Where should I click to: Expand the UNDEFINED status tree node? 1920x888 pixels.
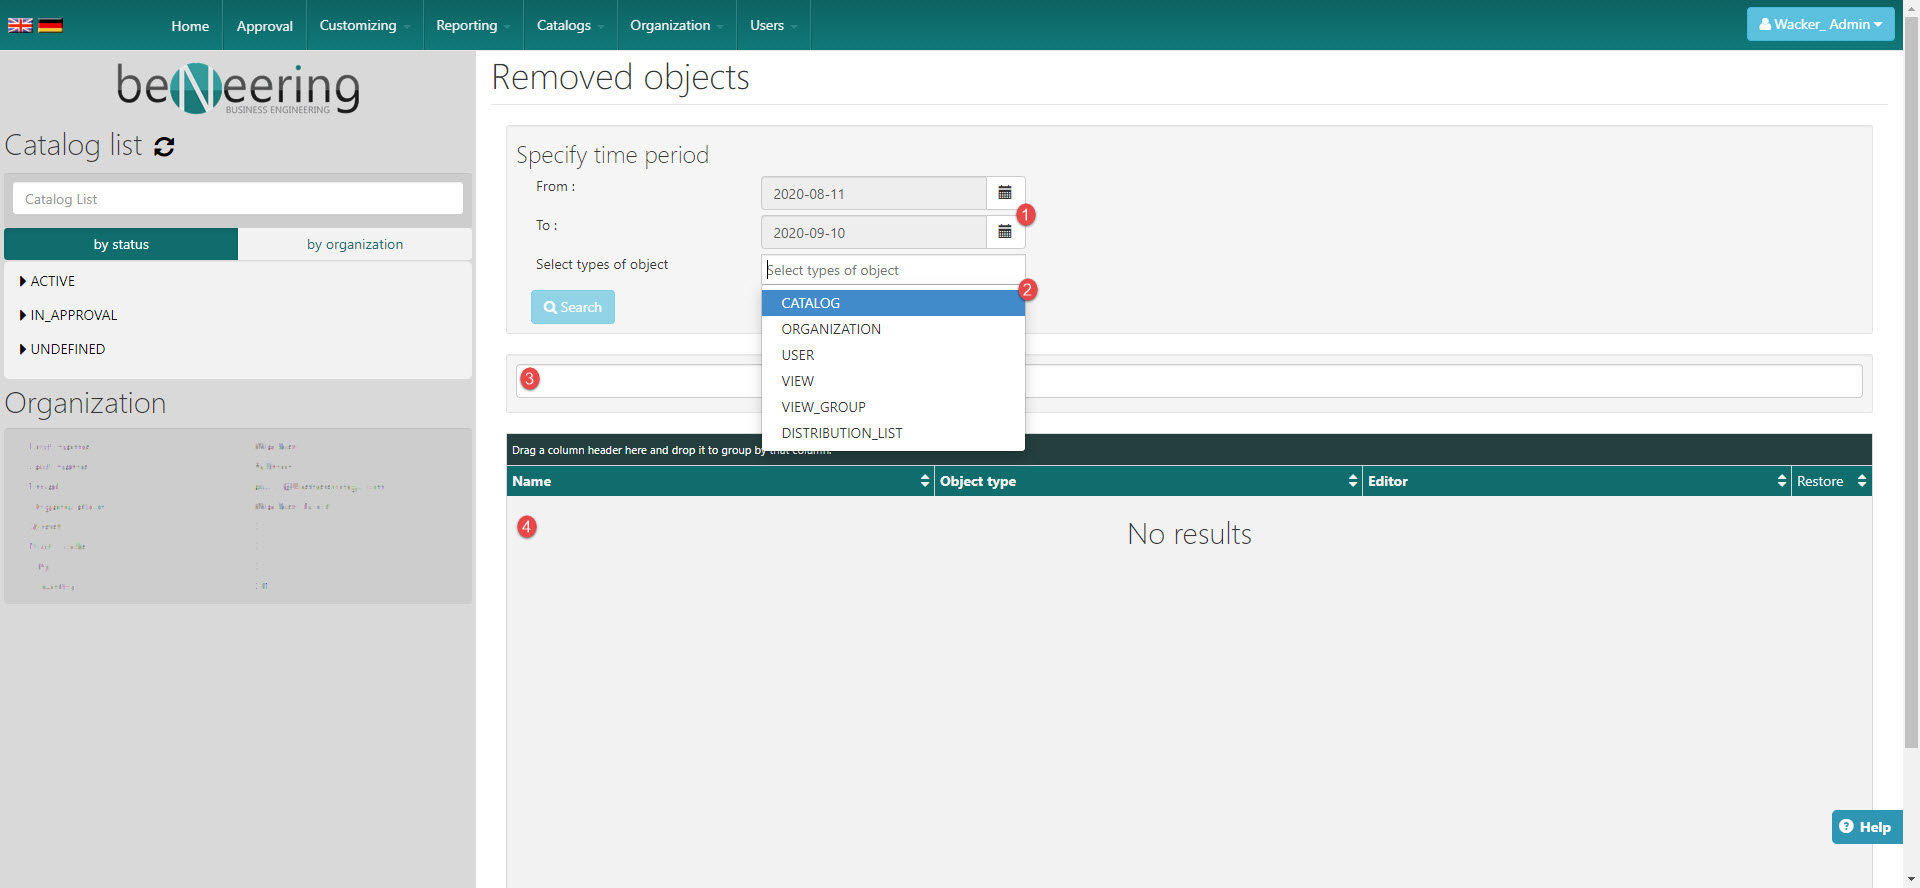[23, 349]
